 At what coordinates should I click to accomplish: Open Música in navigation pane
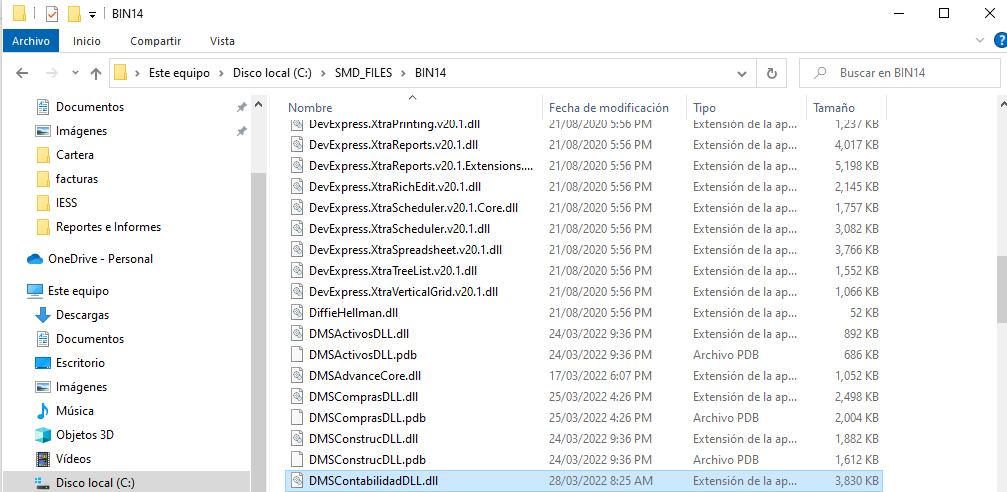(74, 410)
